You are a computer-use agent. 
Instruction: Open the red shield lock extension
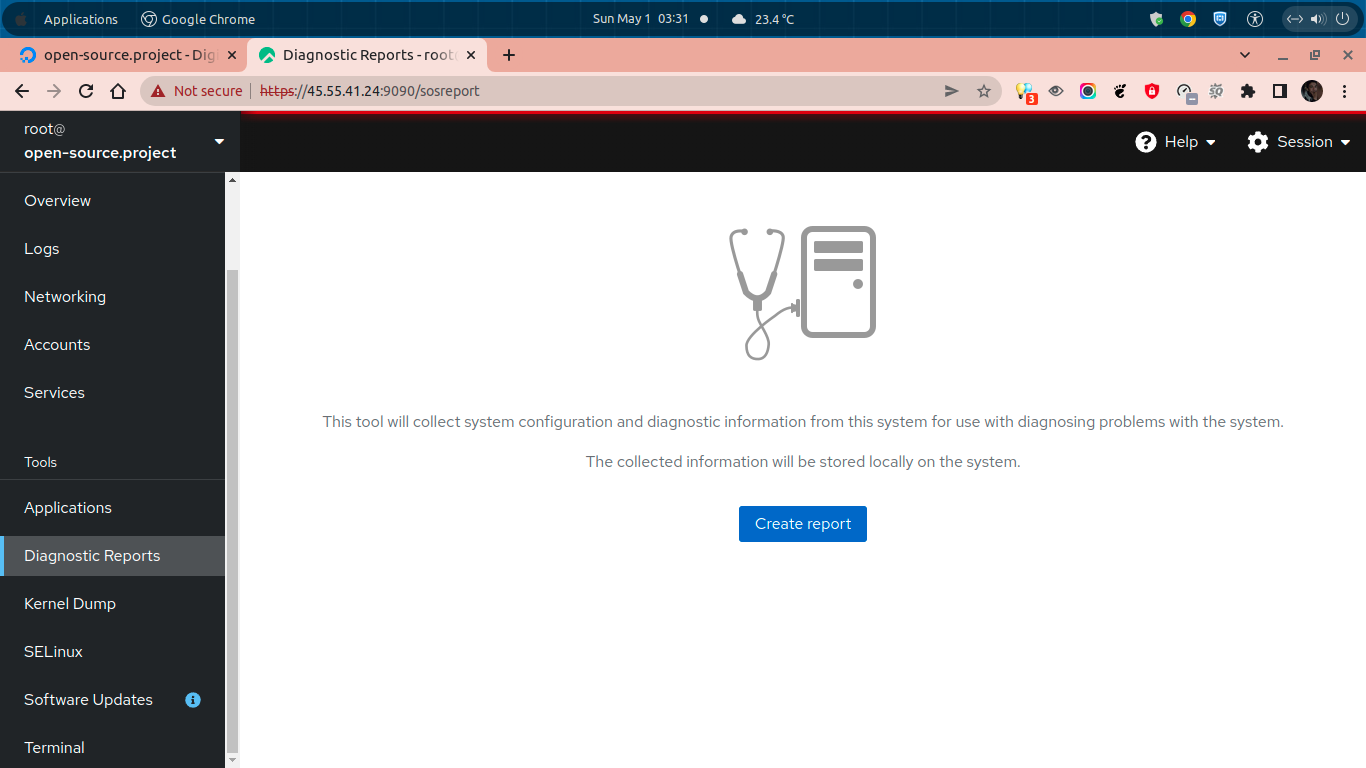(x=1152, y=91)
